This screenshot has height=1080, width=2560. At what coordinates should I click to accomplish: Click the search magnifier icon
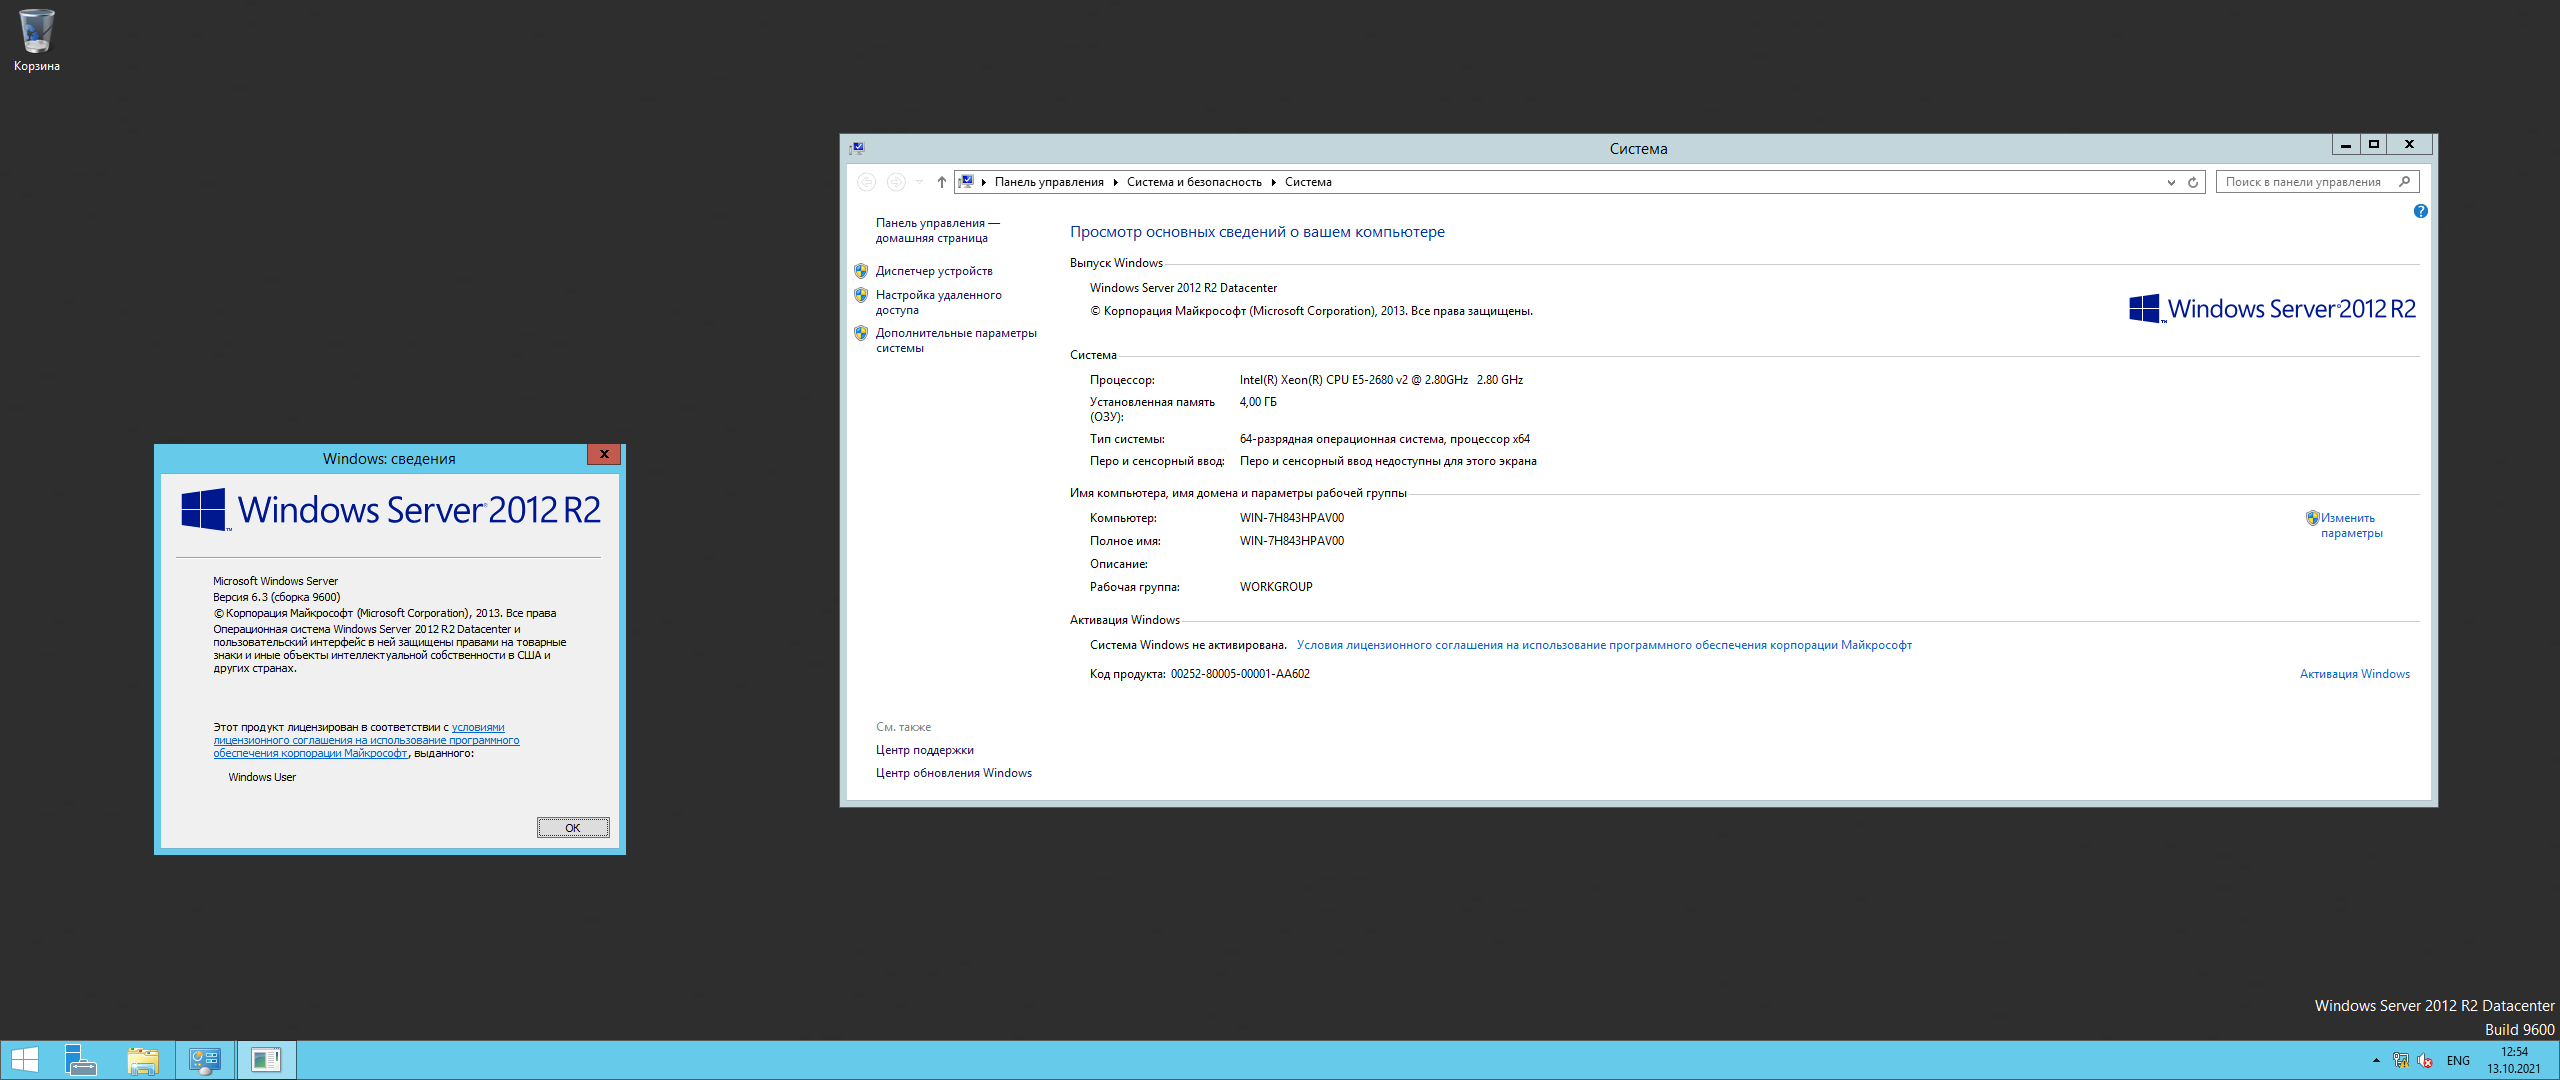click(x=2405, y=182)
